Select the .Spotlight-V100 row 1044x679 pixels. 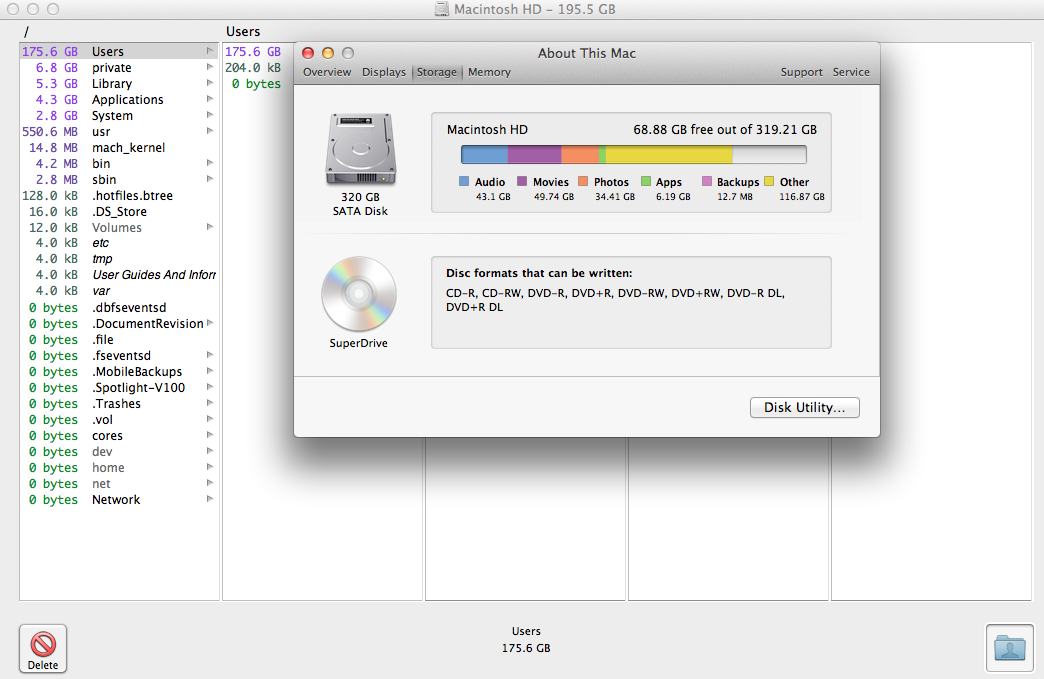pyautogui.click(x=119, y=387)
